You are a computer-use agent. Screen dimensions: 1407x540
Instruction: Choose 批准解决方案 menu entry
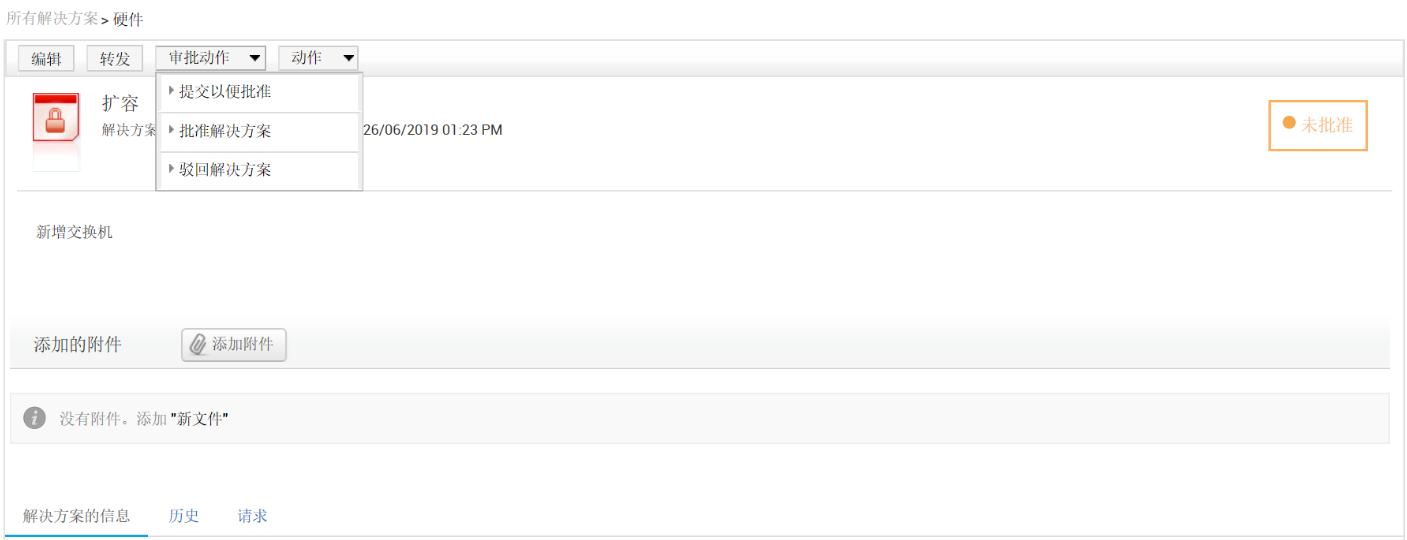pyautogui.click(x=225, y=131)
